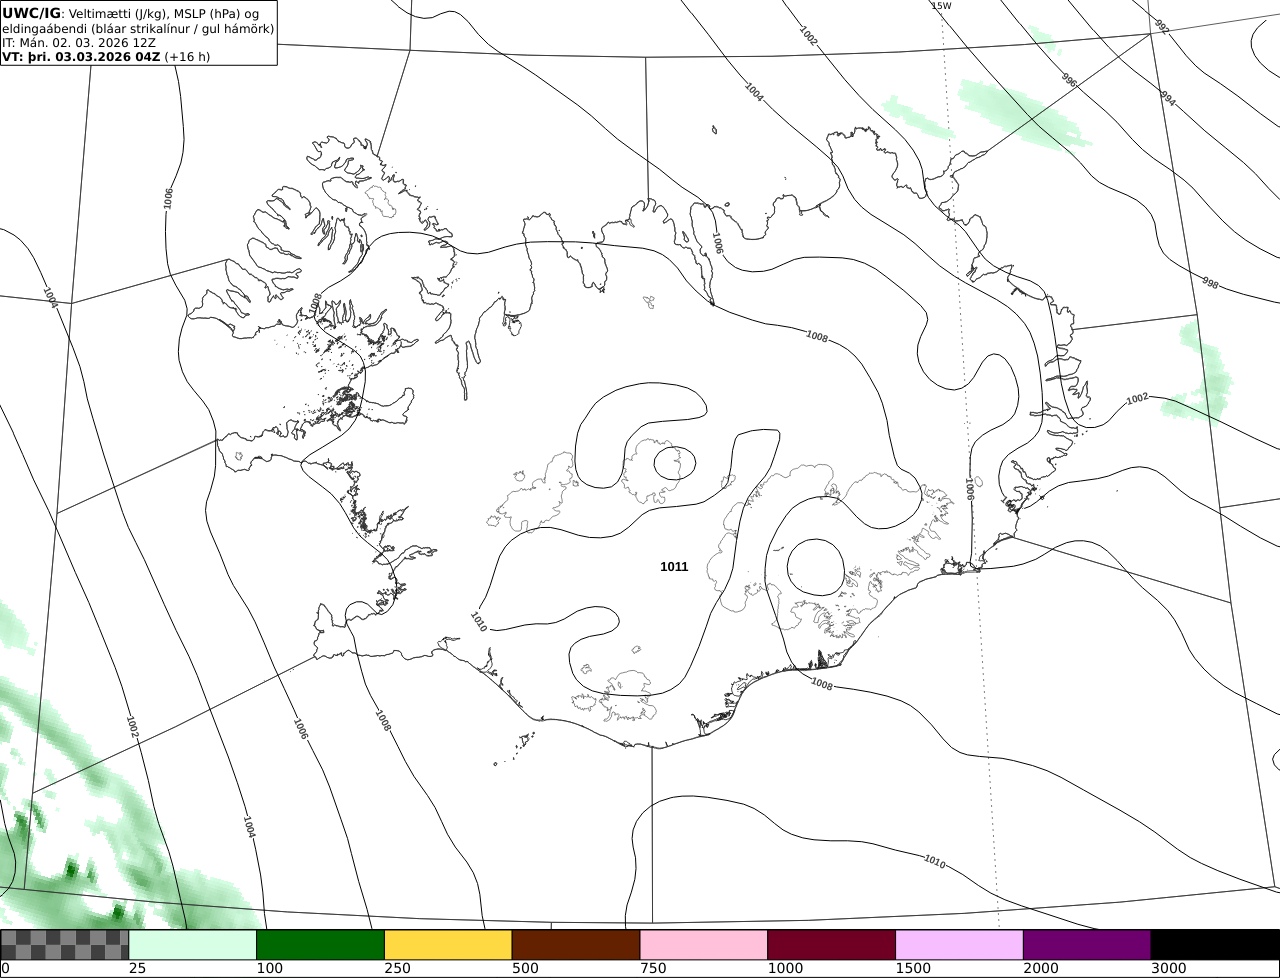Click the "15W" longitude label

click(x=941, y=6)
